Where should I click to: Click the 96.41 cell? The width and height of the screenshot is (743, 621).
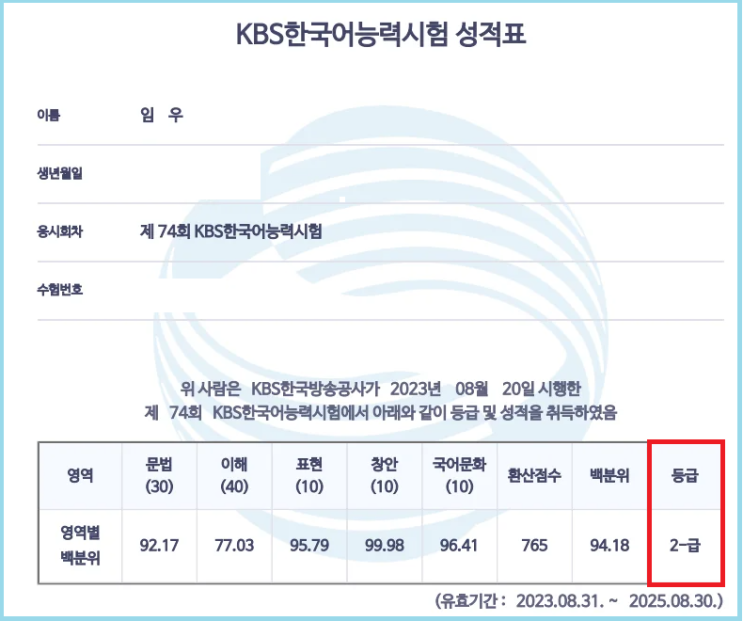(x=459, y=546)
